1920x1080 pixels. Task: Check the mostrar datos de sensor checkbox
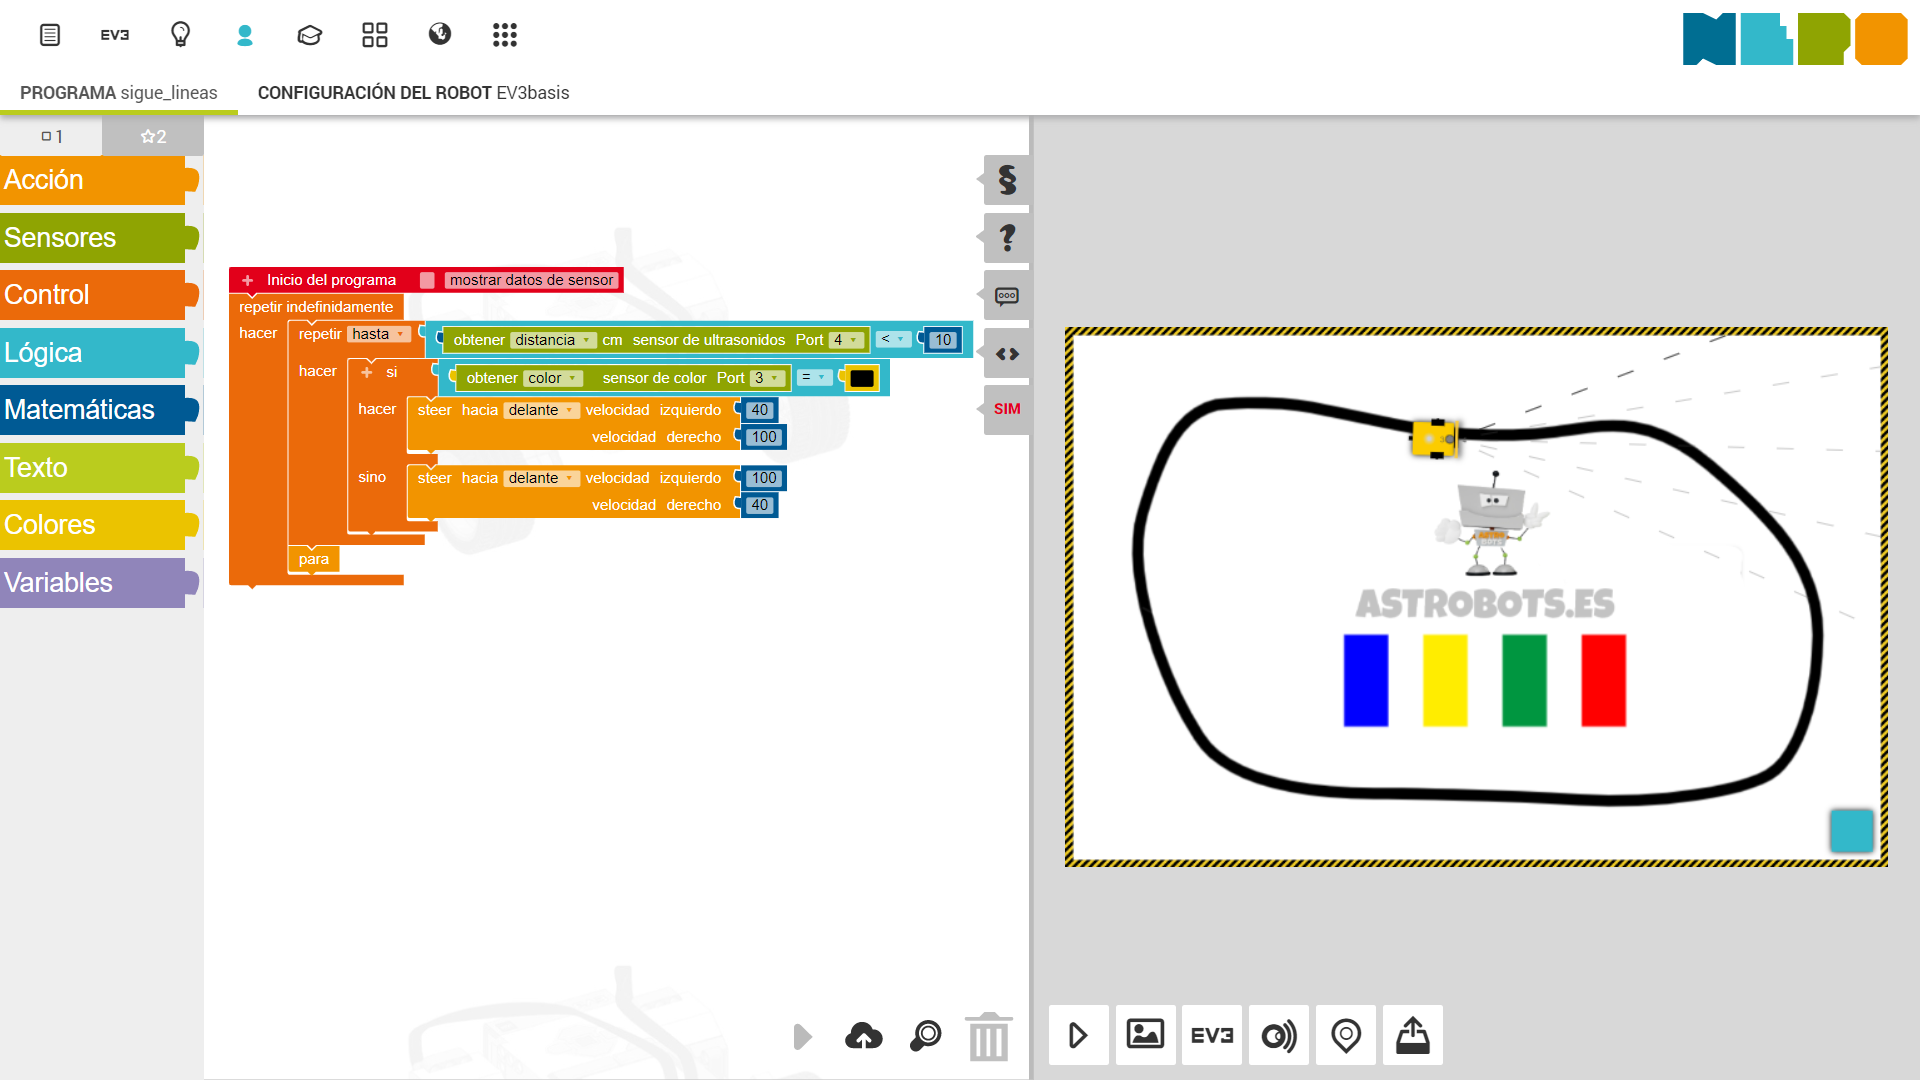(427, 281)
